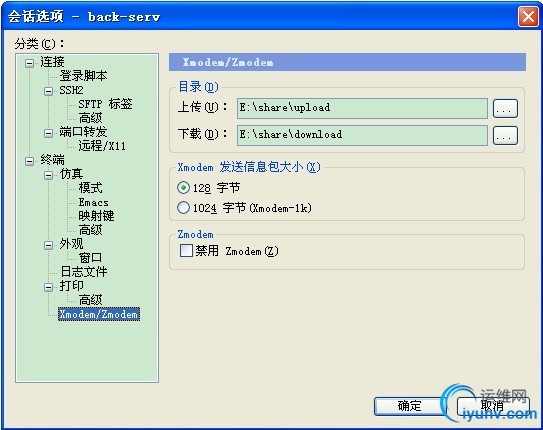The width and height of the screenshot is (543, 430).
Task: Collapse the 打印 tree node
Action: (x=48, y=287)
